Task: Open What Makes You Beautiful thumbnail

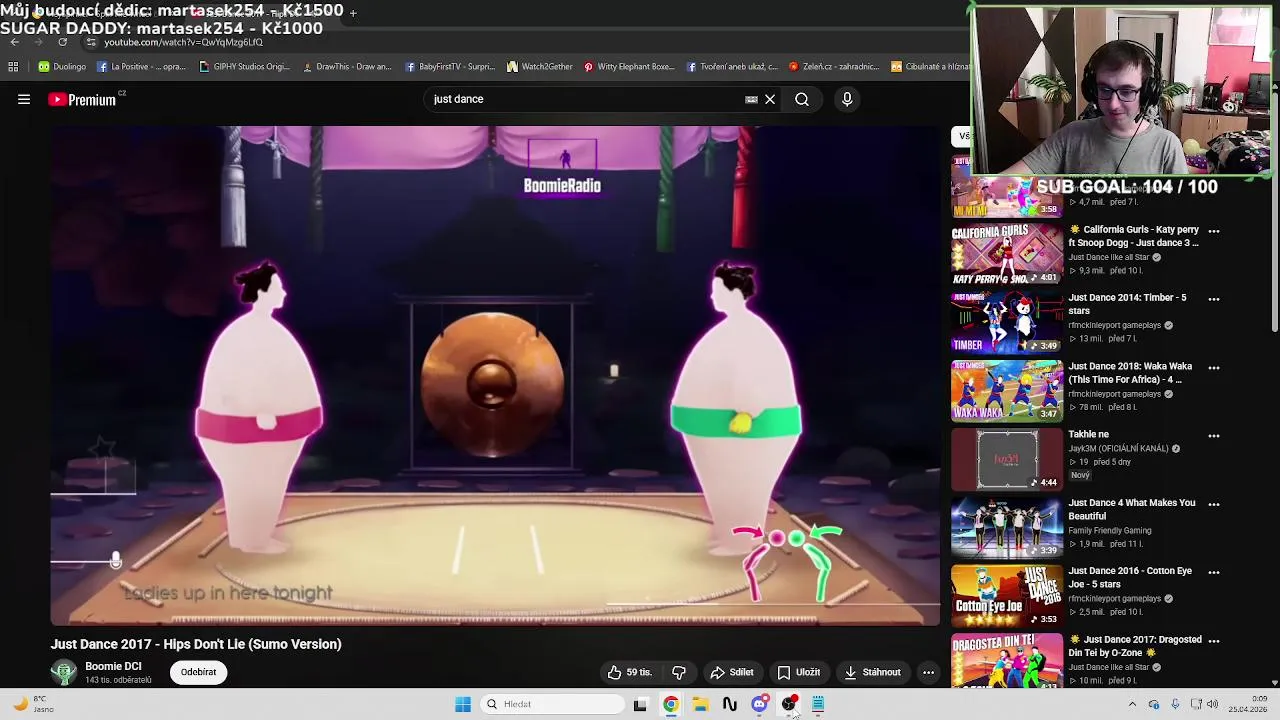Action: 1007,527
